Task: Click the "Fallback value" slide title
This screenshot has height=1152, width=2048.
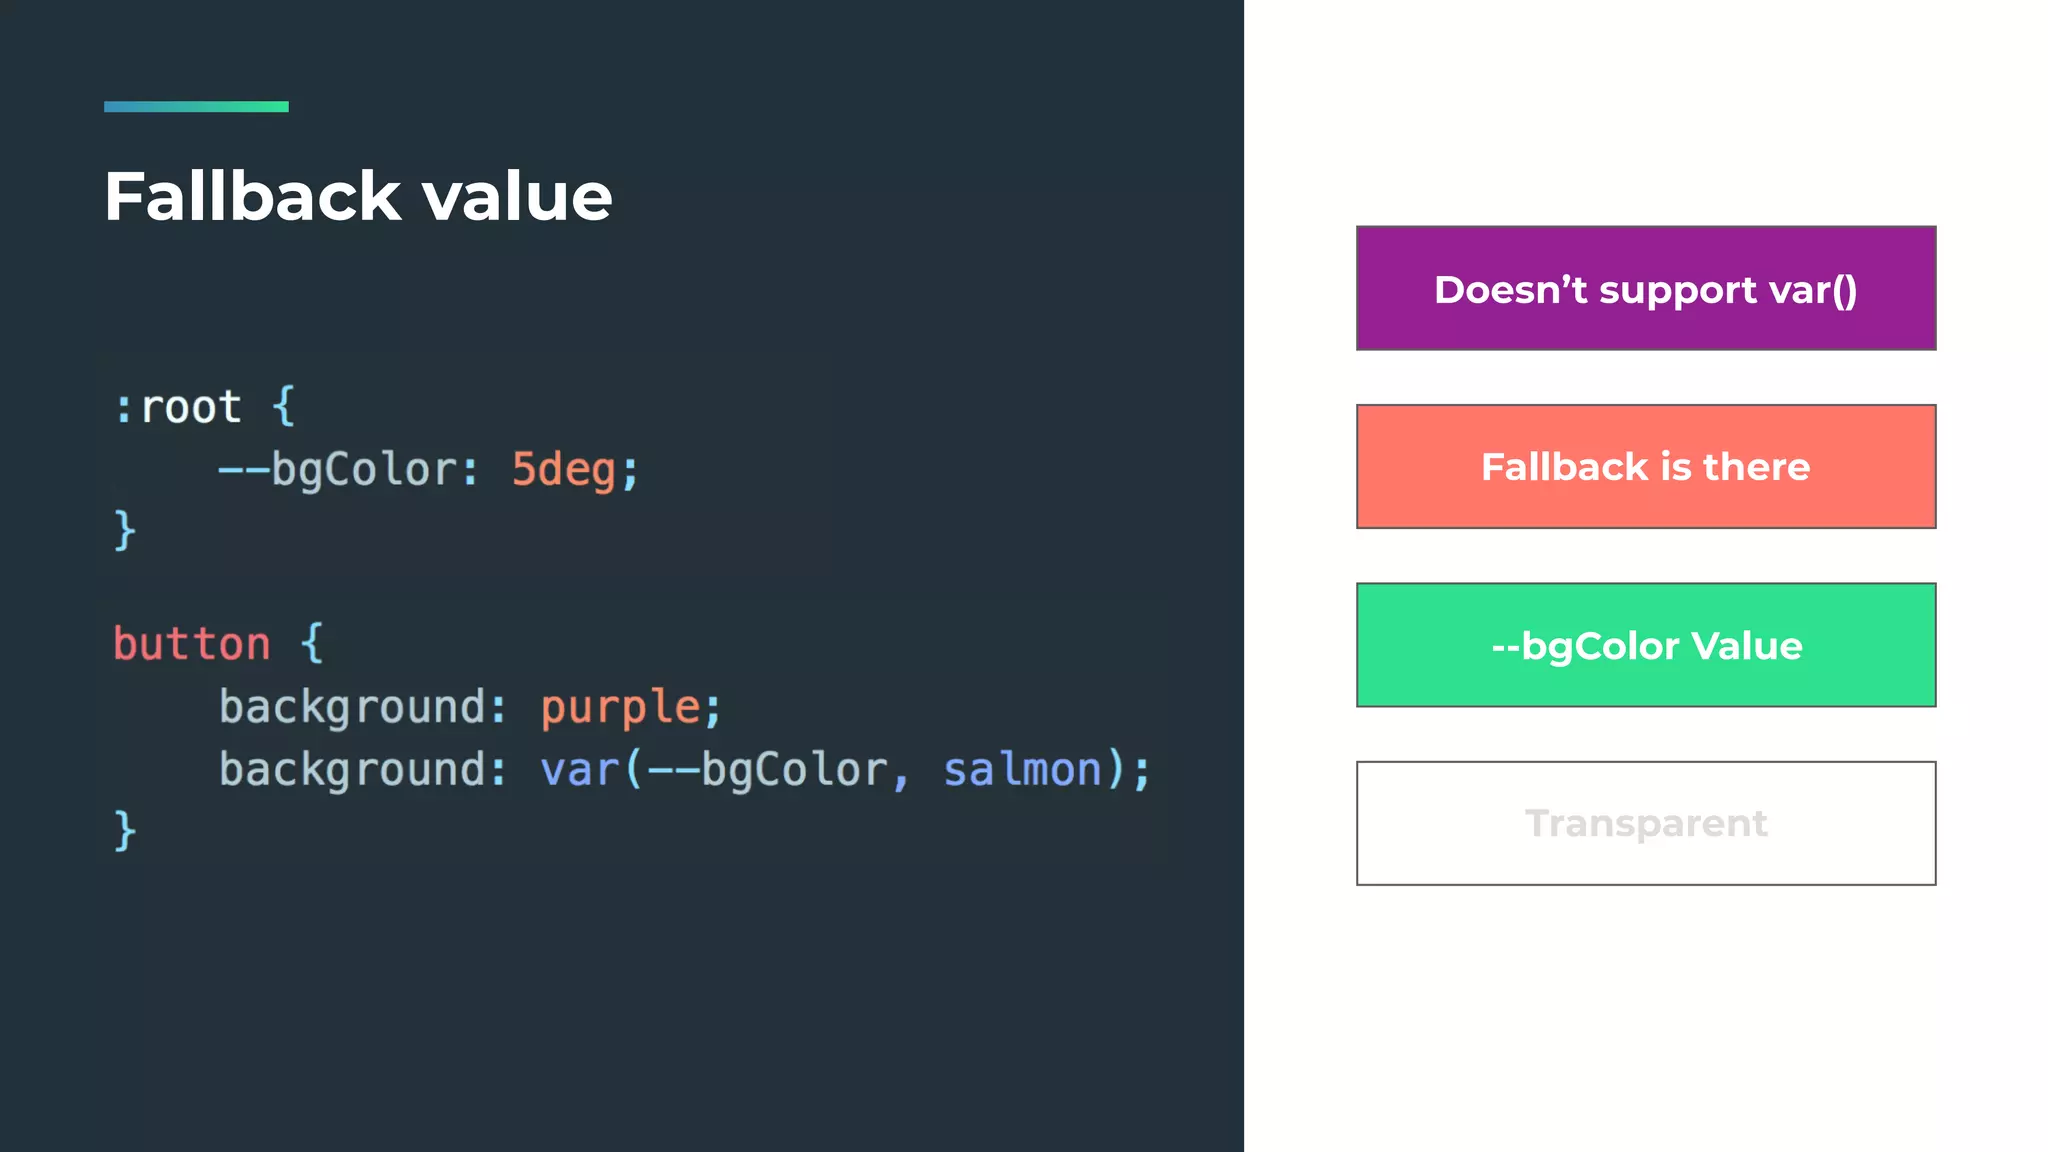Action: point(358,196)
